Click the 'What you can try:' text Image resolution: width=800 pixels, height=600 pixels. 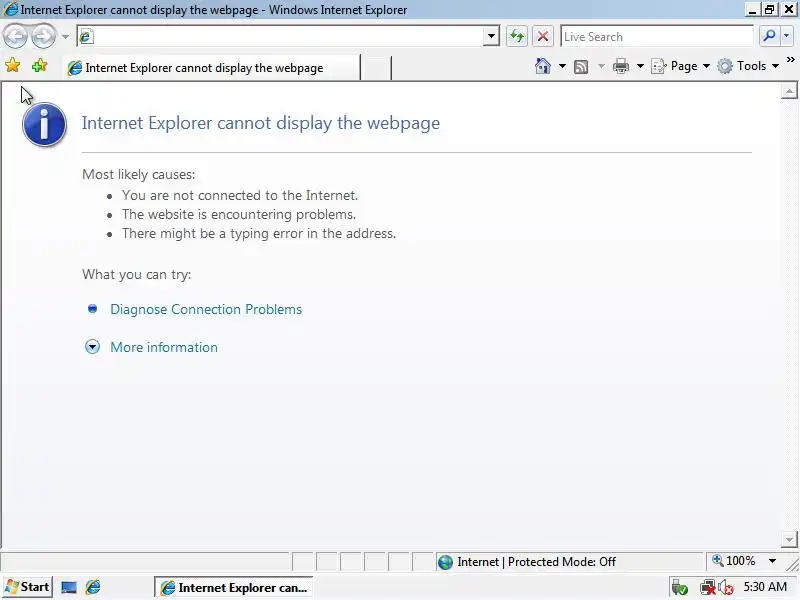137,274
